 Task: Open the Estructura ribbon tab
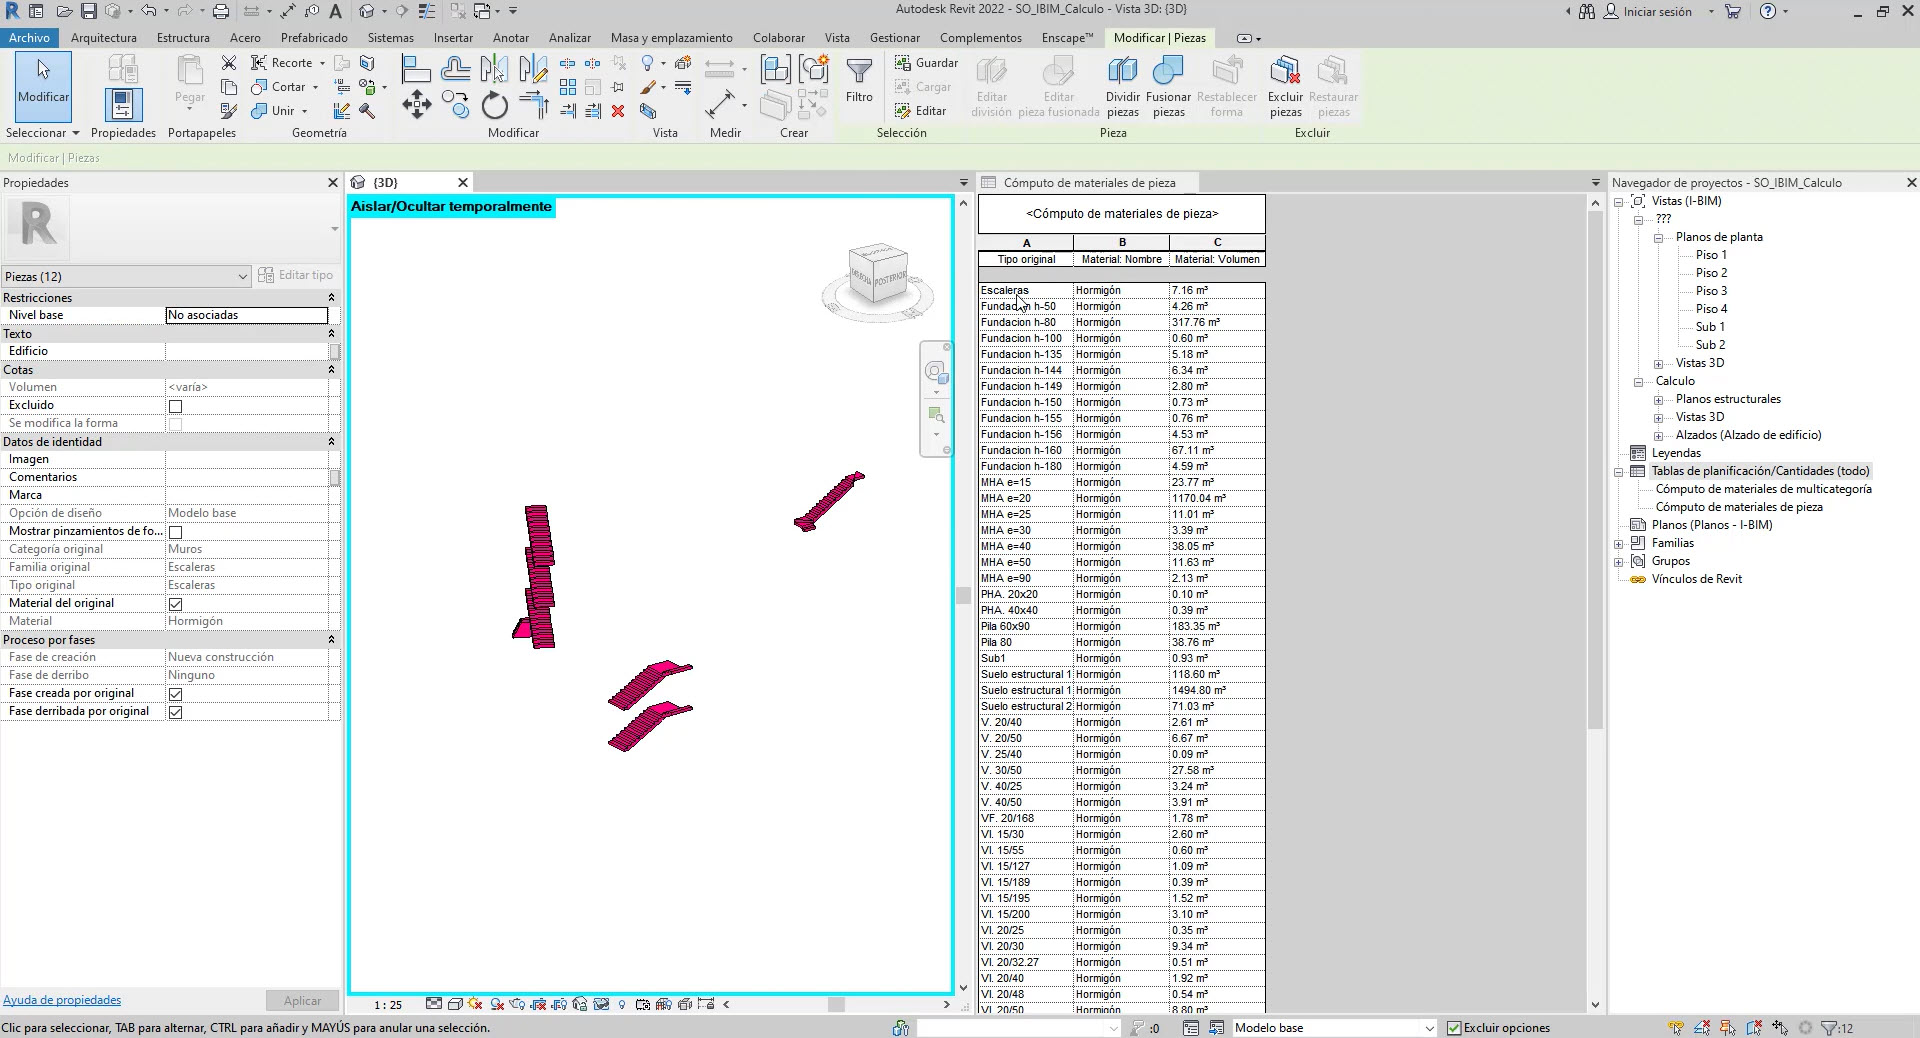coord(183,38)
